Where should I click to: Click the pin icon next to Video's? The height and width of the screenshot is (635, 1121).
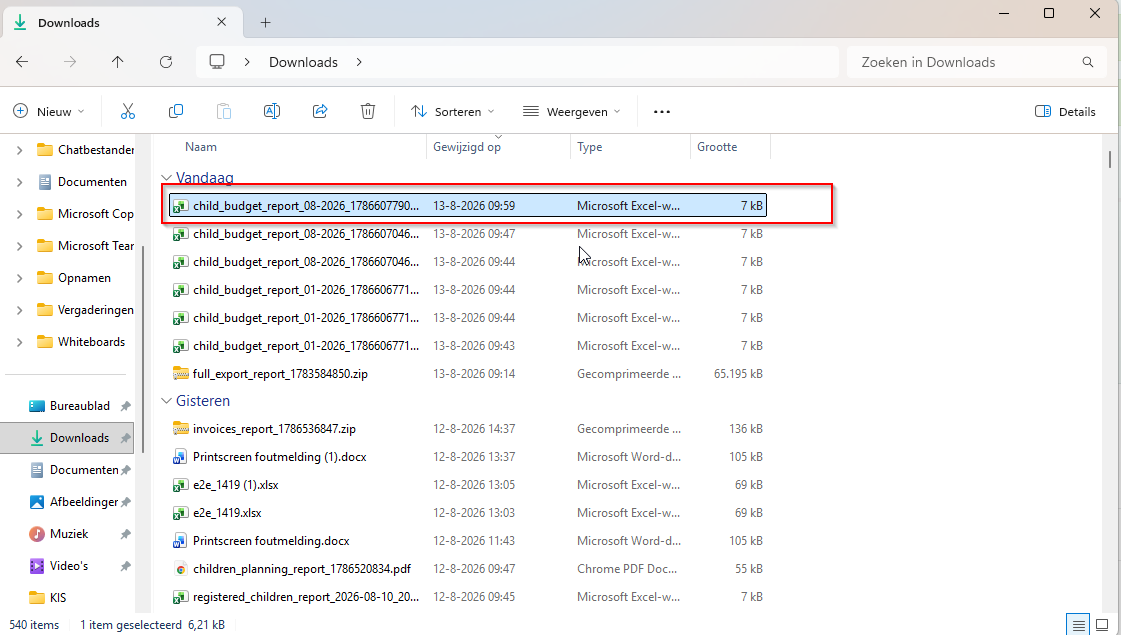click(126, 566)
